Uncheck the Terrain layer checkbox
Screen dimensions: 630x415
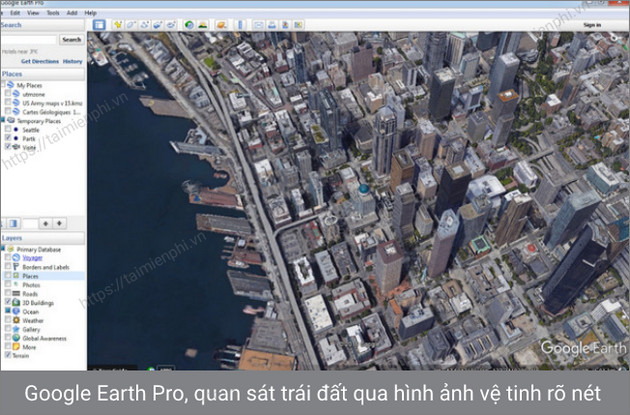8,355
